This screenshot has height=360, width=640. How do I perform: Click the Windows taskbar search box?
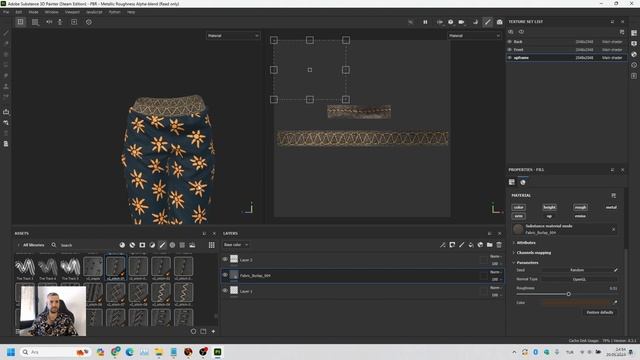point(55,352)
